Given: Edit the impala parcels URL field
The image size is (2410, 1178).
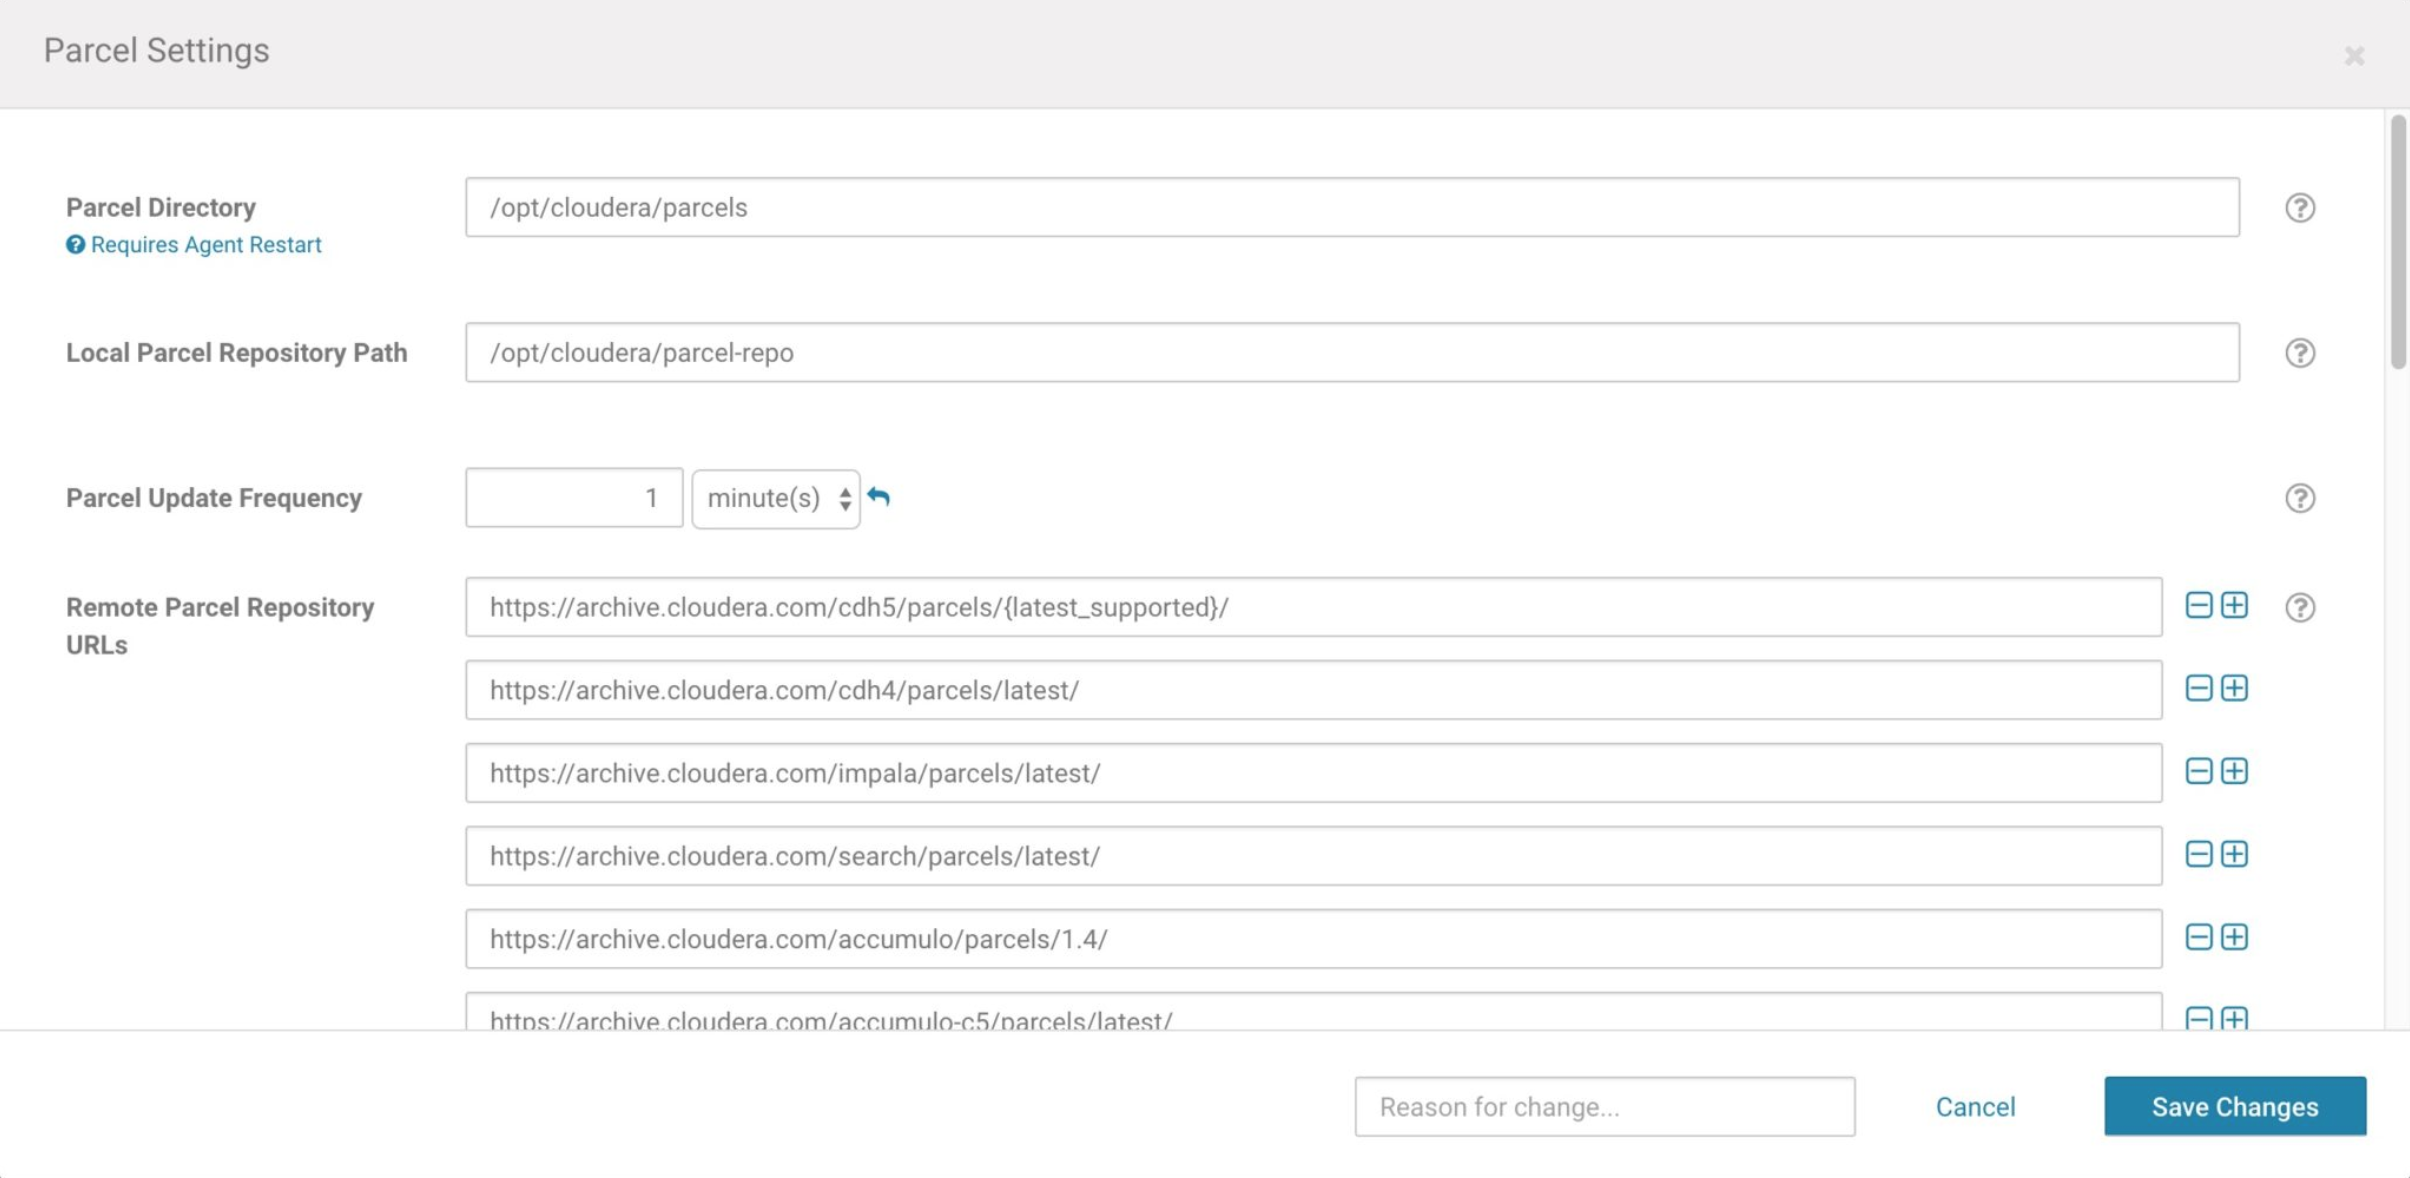Looking at the screenshot, I should (1313, 773).
